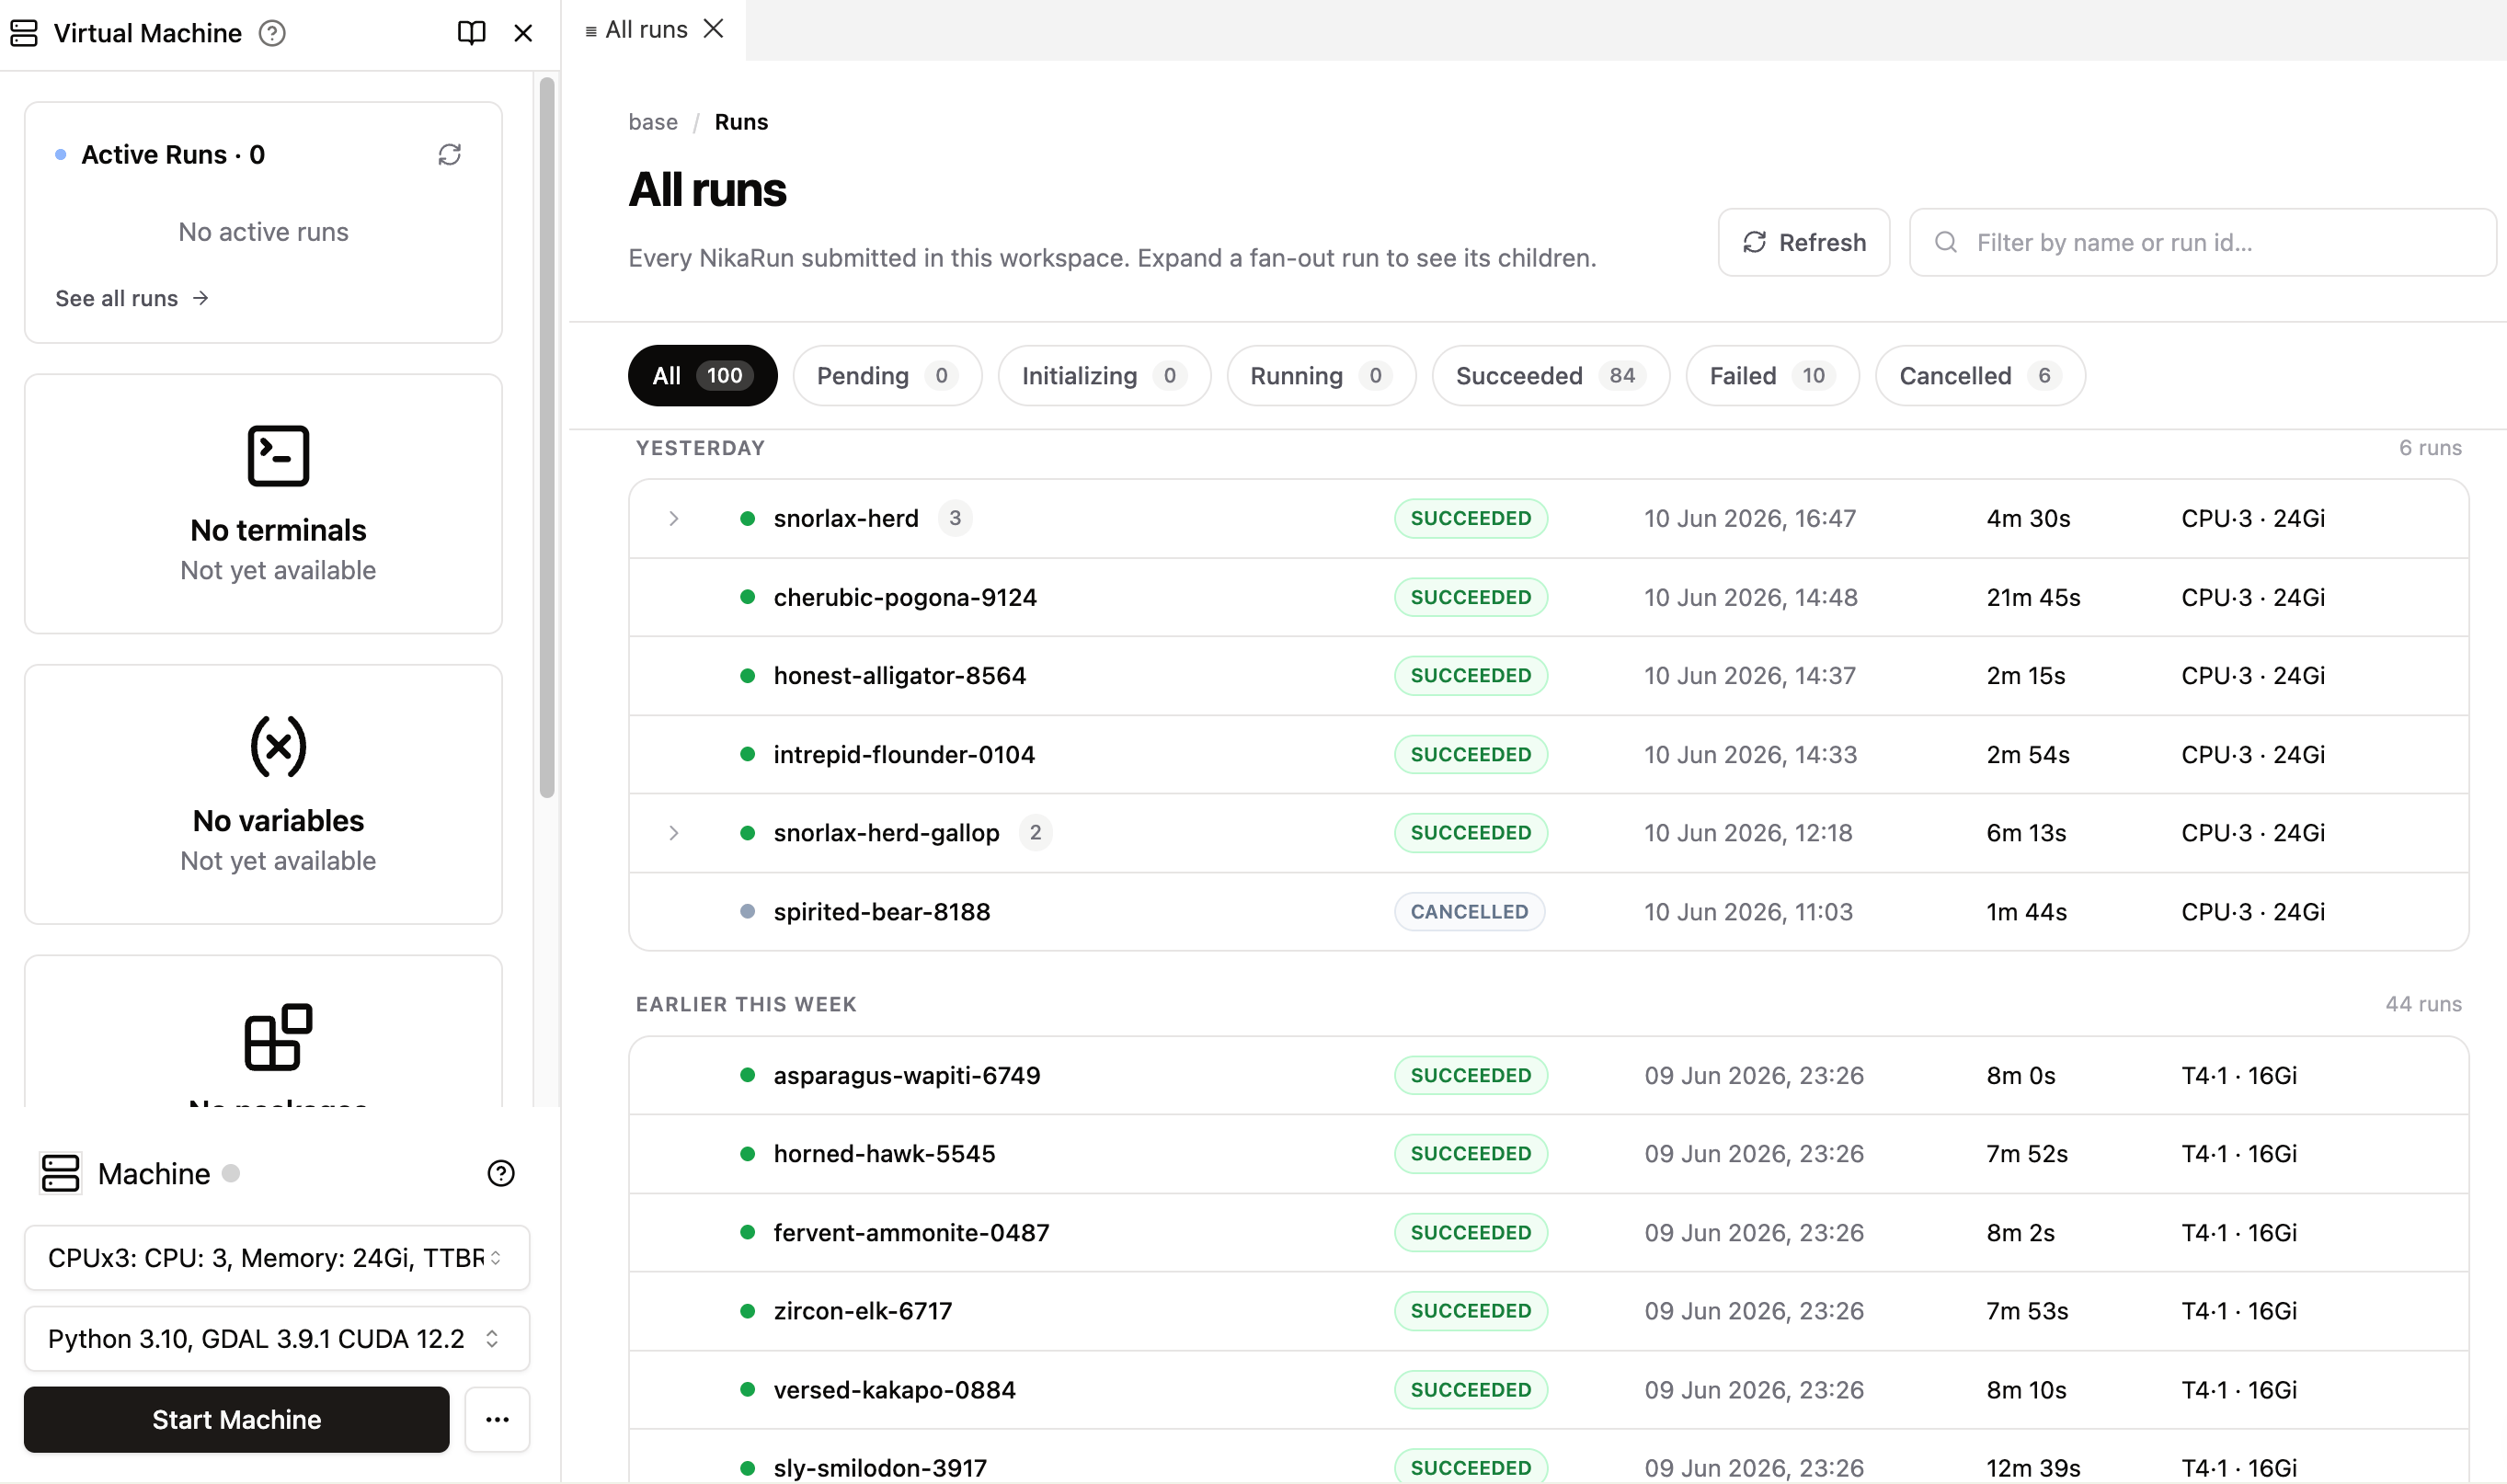
Task: Expand the snorlax-herd-gallop run children
Action: (674, 832)
